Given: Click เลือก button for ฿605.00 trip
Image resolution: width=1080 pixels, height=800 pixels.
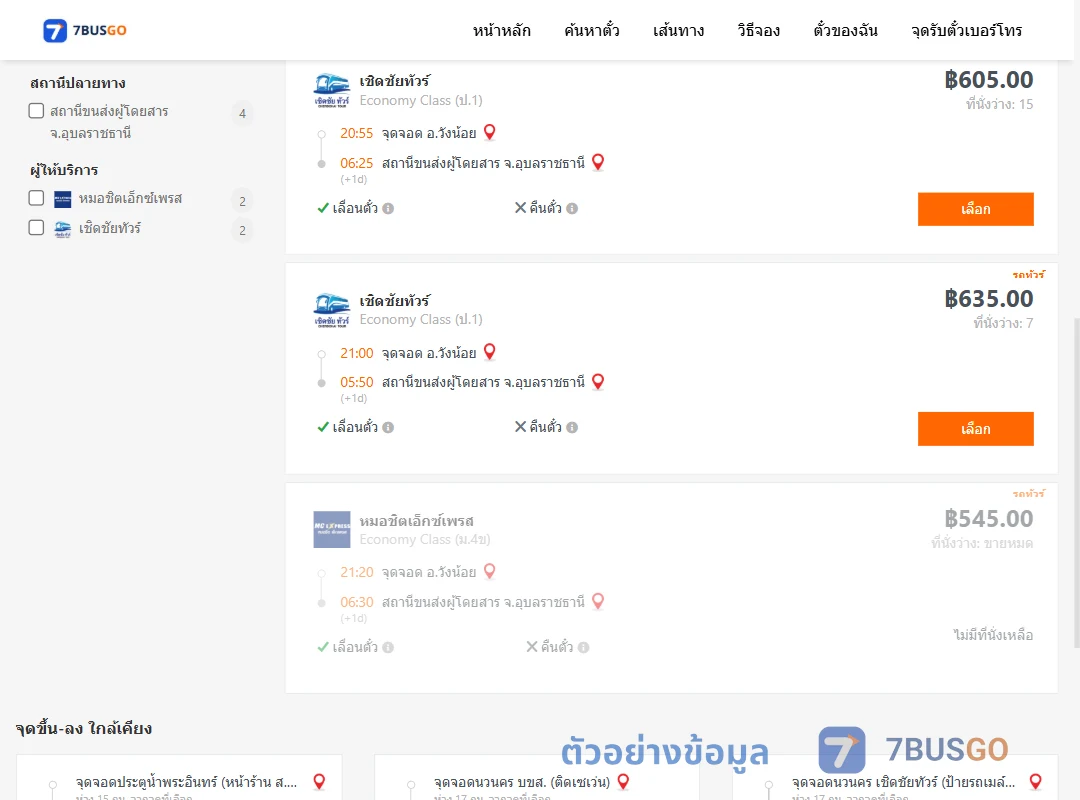Looking at the screenshot, I should click(975, 209).
